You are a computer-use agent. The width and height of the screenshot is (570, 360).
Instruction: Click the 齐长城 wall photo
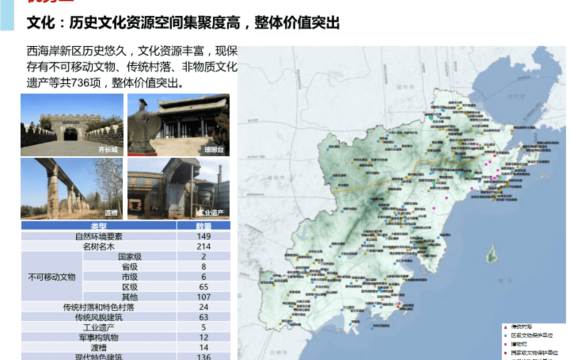point(72,125)
